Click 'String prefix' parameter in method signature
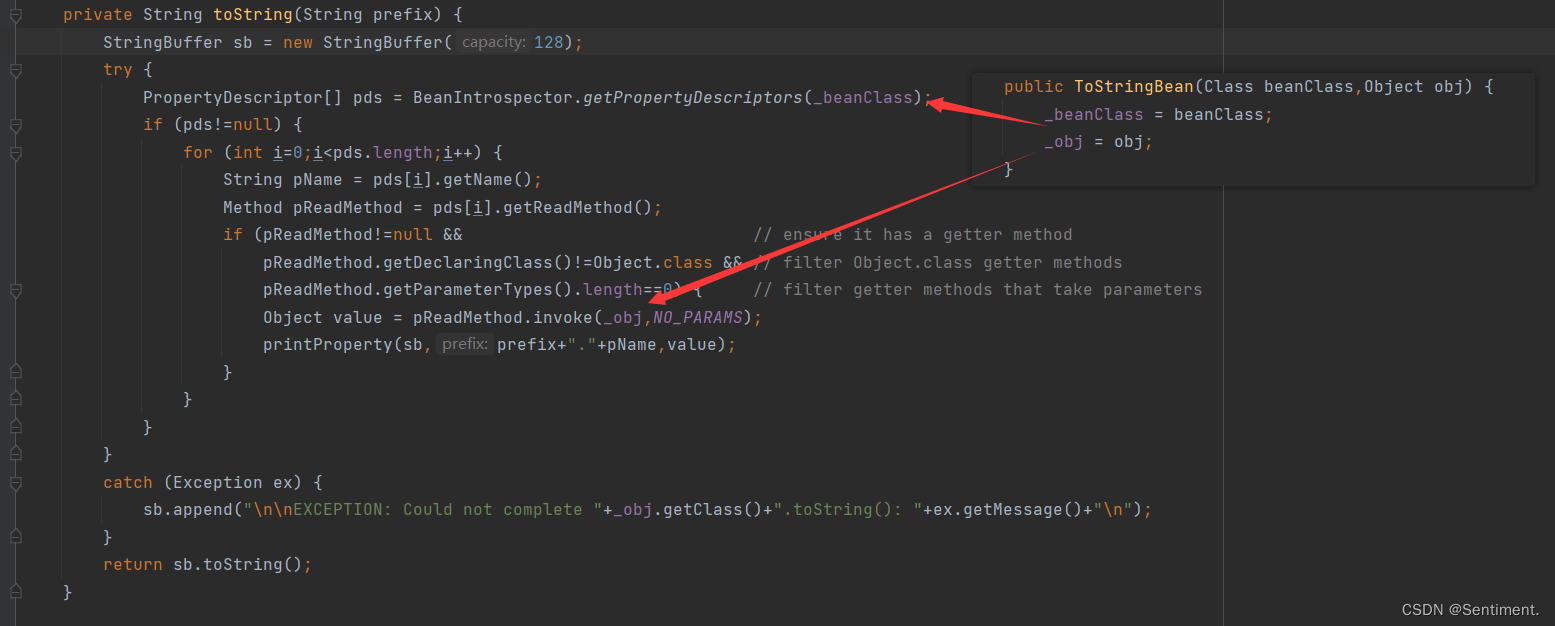Screen dimensions: 1555x626 coord(368,15)
